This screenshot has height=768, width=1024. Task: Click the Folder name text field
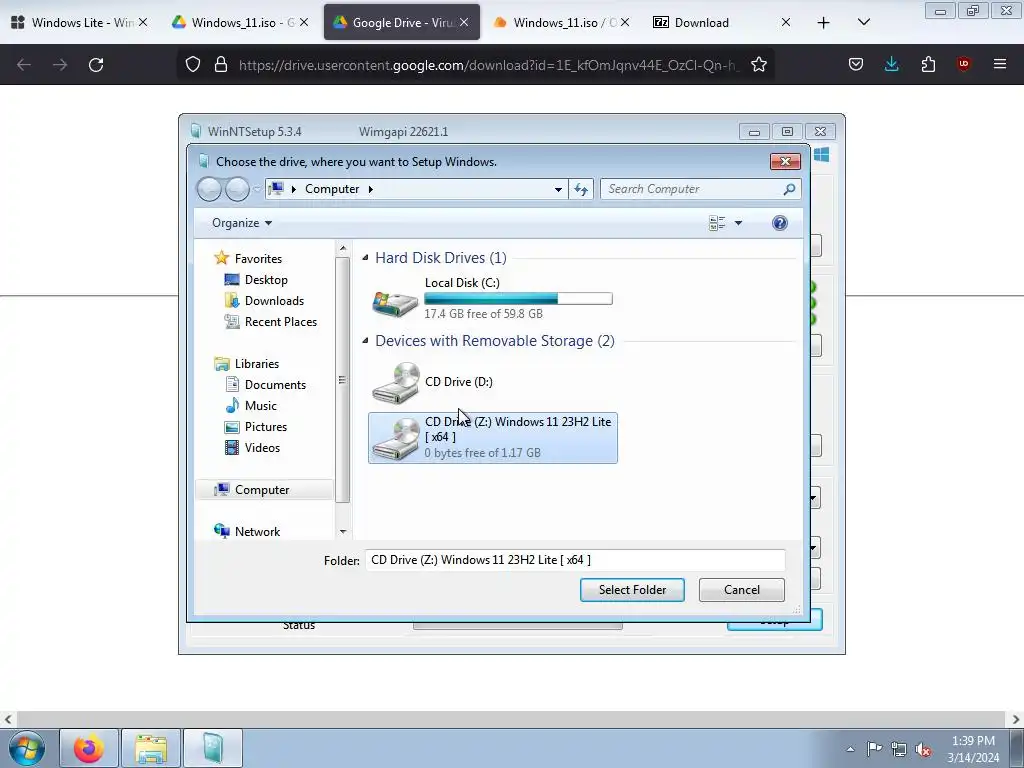point(575,560)
